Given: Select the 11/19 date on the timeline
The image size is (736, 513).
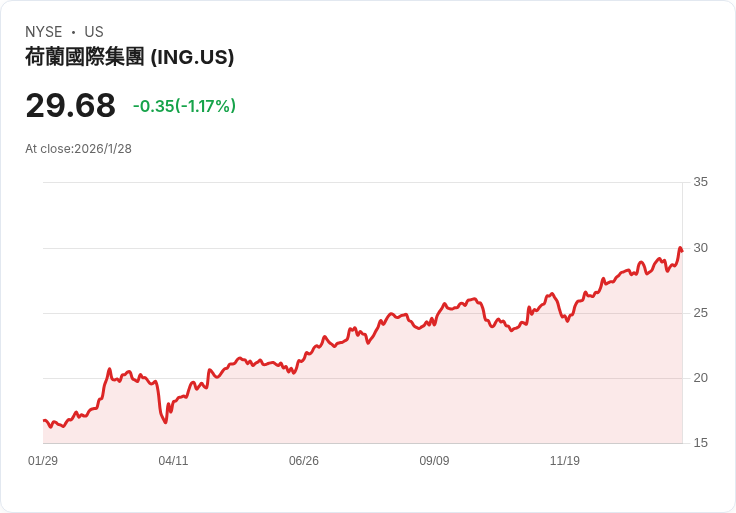Looking at the screenshot, I should pyautogui.click(x=565, y=461).
